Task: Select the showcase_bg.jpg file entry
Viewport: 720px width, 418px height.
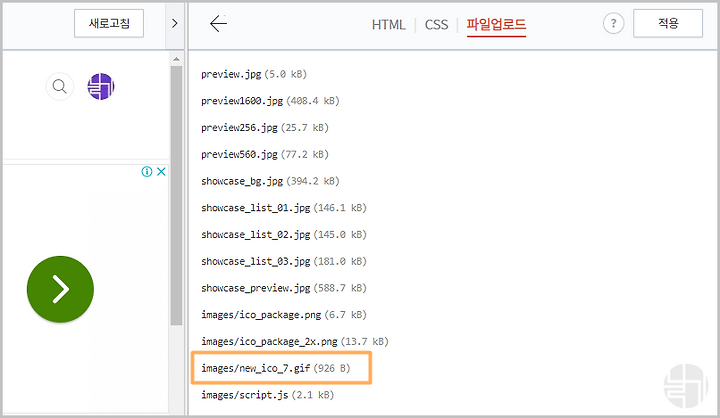Action: coord(270,181)
